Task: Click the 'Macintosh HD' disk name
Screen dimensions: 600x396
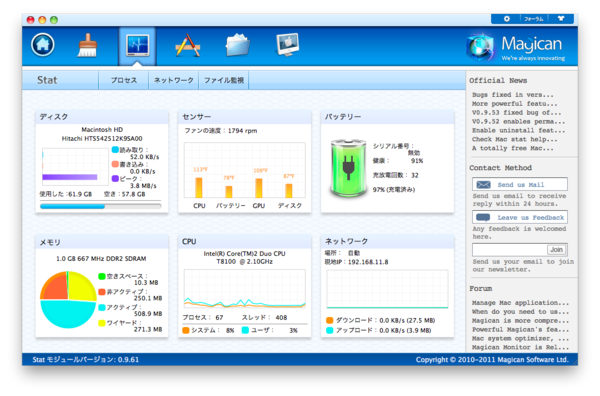Action: [x=102, y=130]
